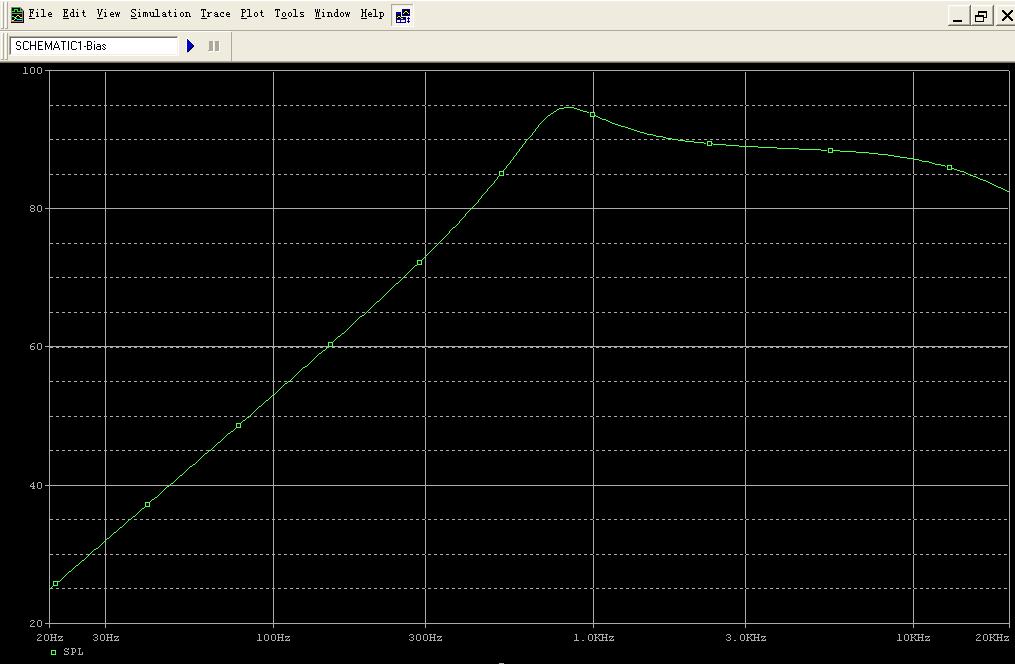Minimize the document window
The height and width of the screenshot is (664, 1015).
[957, 16]
